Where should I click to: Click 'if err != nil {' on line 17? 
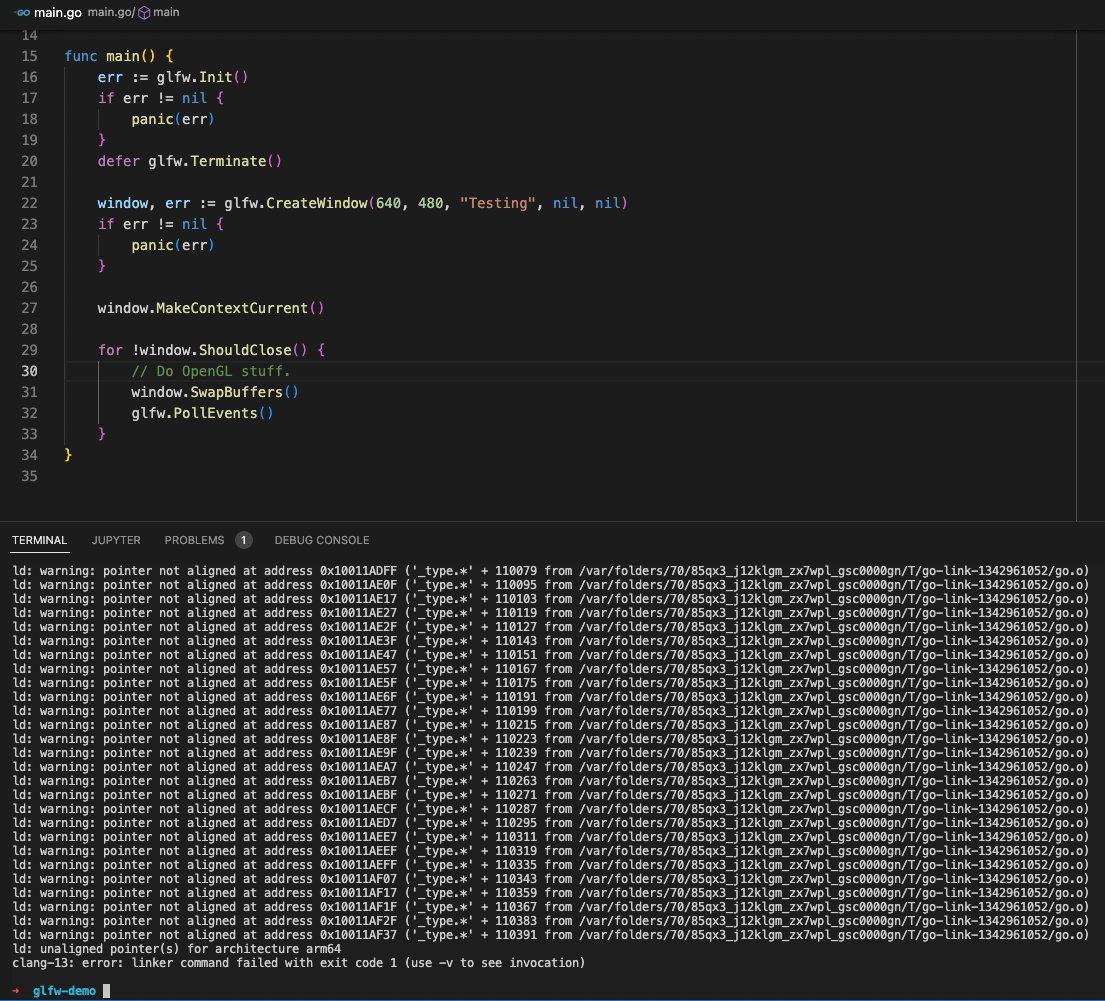(x=161, y=98)
